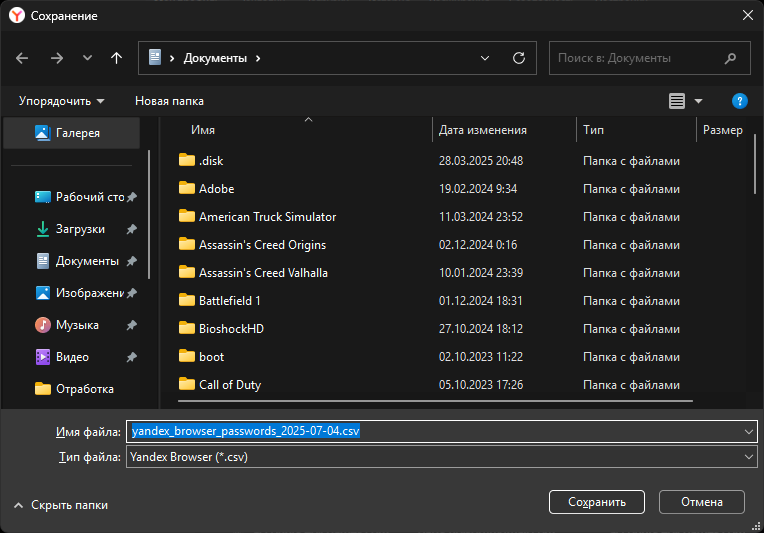Screen dimensions: 764x533
Task: Select the boot folder
Action: pos(211,357)
